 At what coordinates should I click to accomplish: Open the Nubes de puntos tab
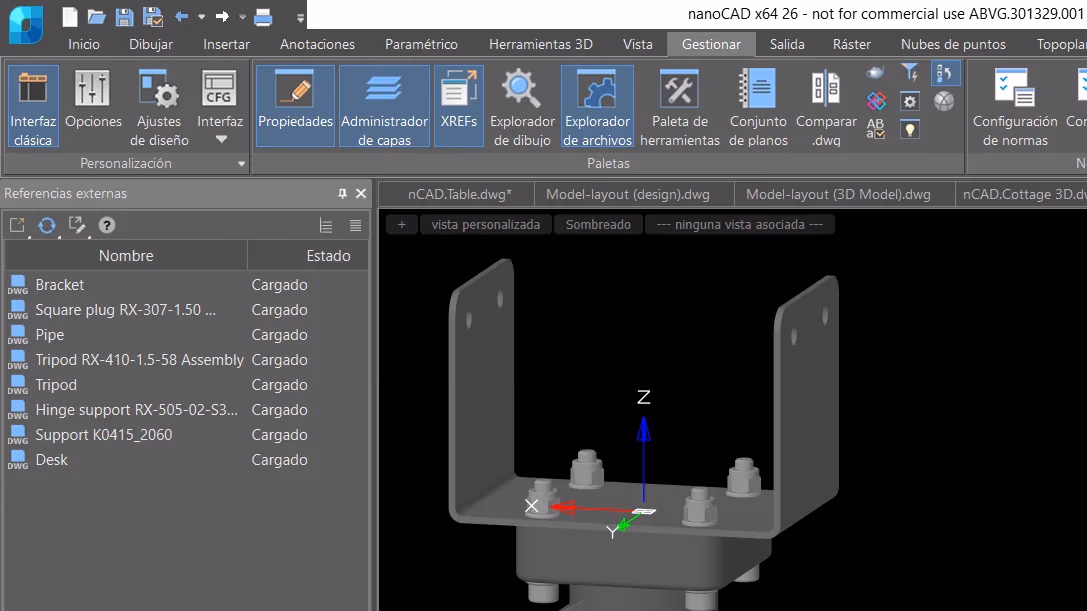coord(953,44)
